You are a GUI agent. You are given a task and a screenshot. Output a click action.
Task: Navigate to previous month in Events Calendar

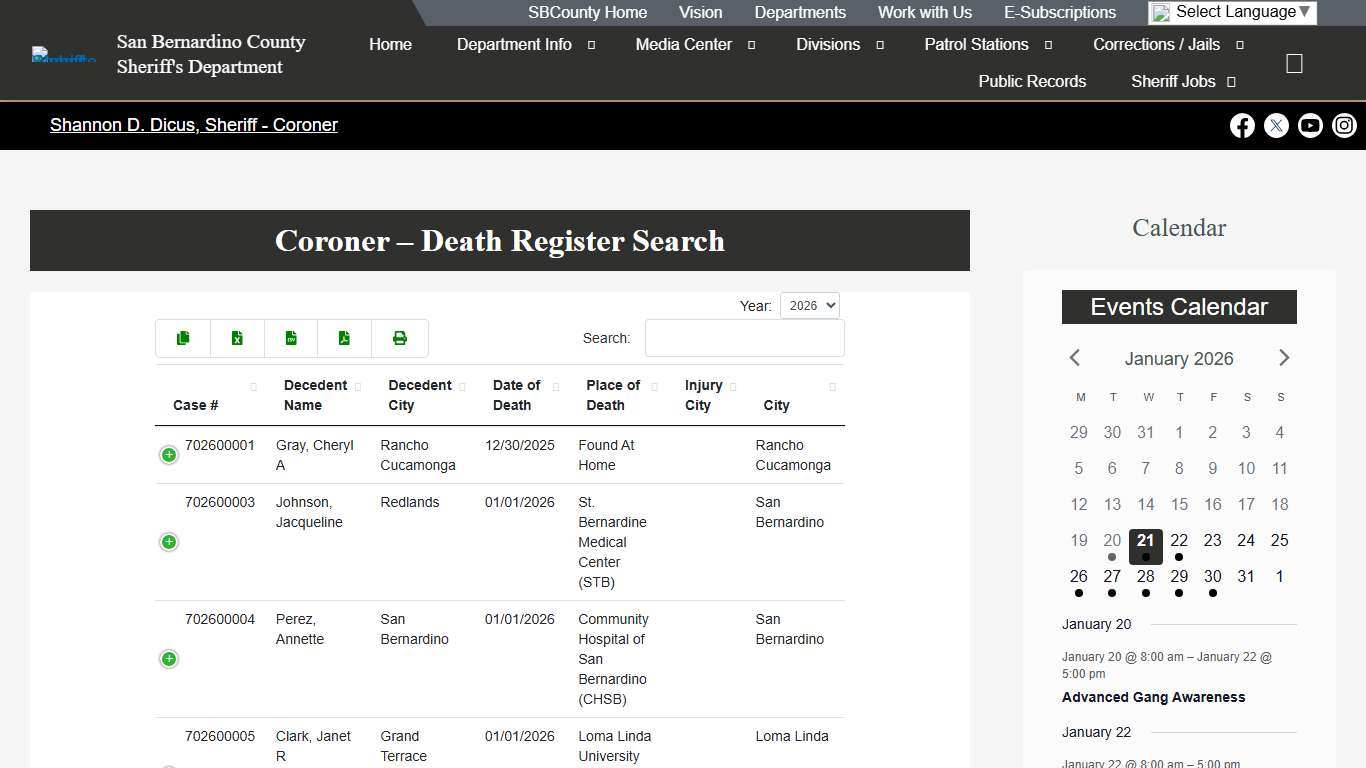tap(1074, 357)
